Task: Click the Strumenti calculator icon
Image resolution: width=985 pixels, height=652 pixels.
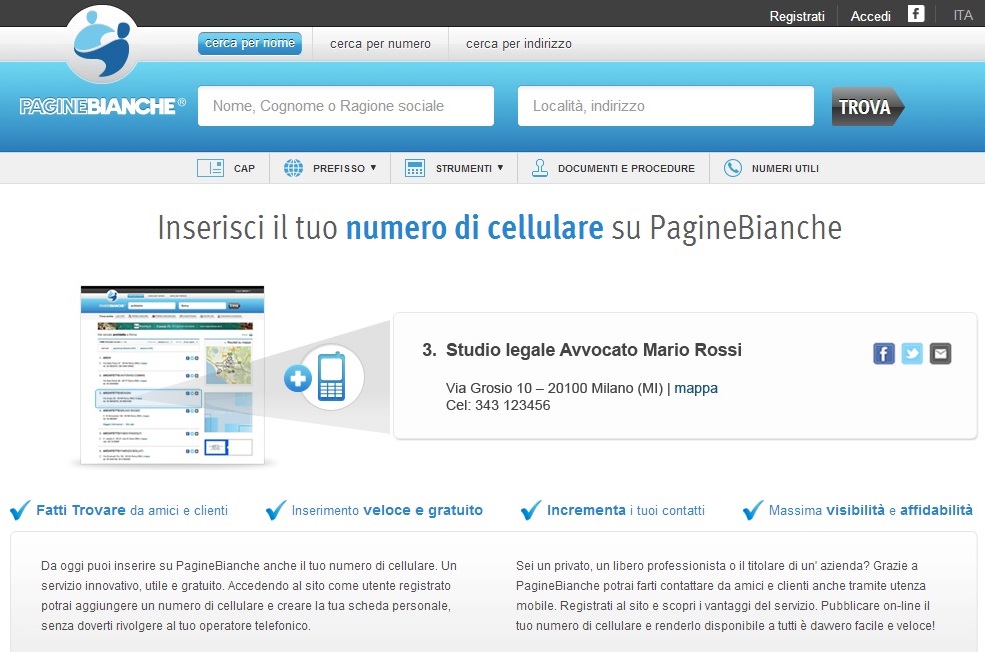Action: (x=415, y=168)
